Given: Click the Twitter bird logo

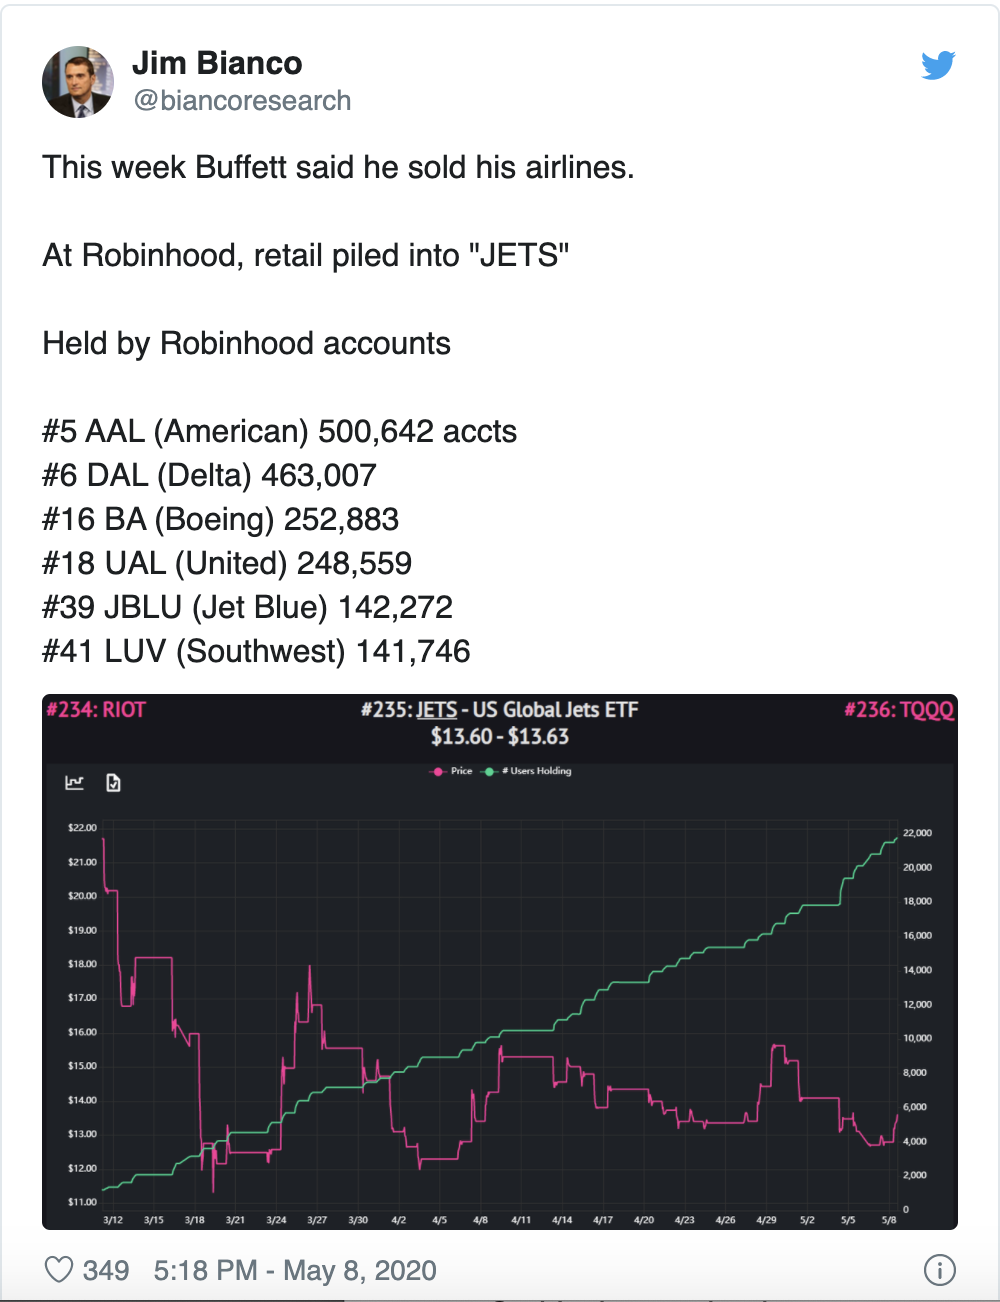Looking at the screenshot, I should [938, 66].
